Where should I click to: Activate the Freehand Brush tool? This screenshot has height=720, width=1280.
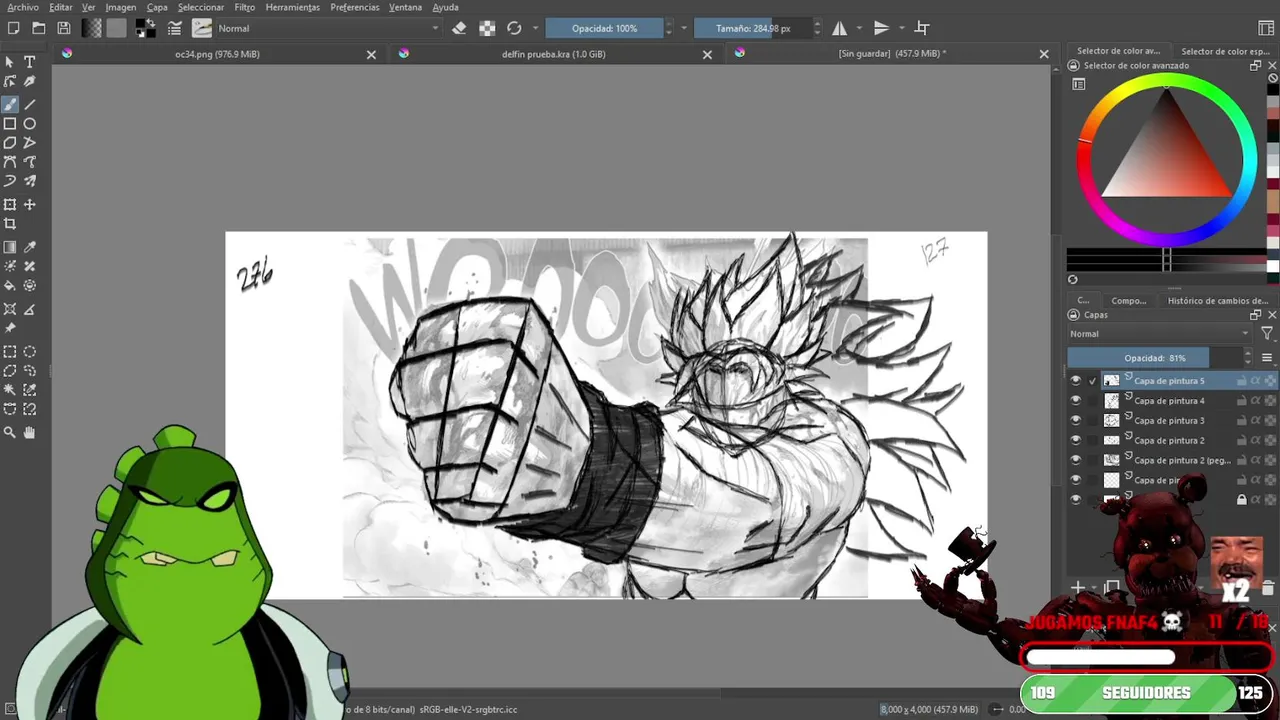coord(10,104)
